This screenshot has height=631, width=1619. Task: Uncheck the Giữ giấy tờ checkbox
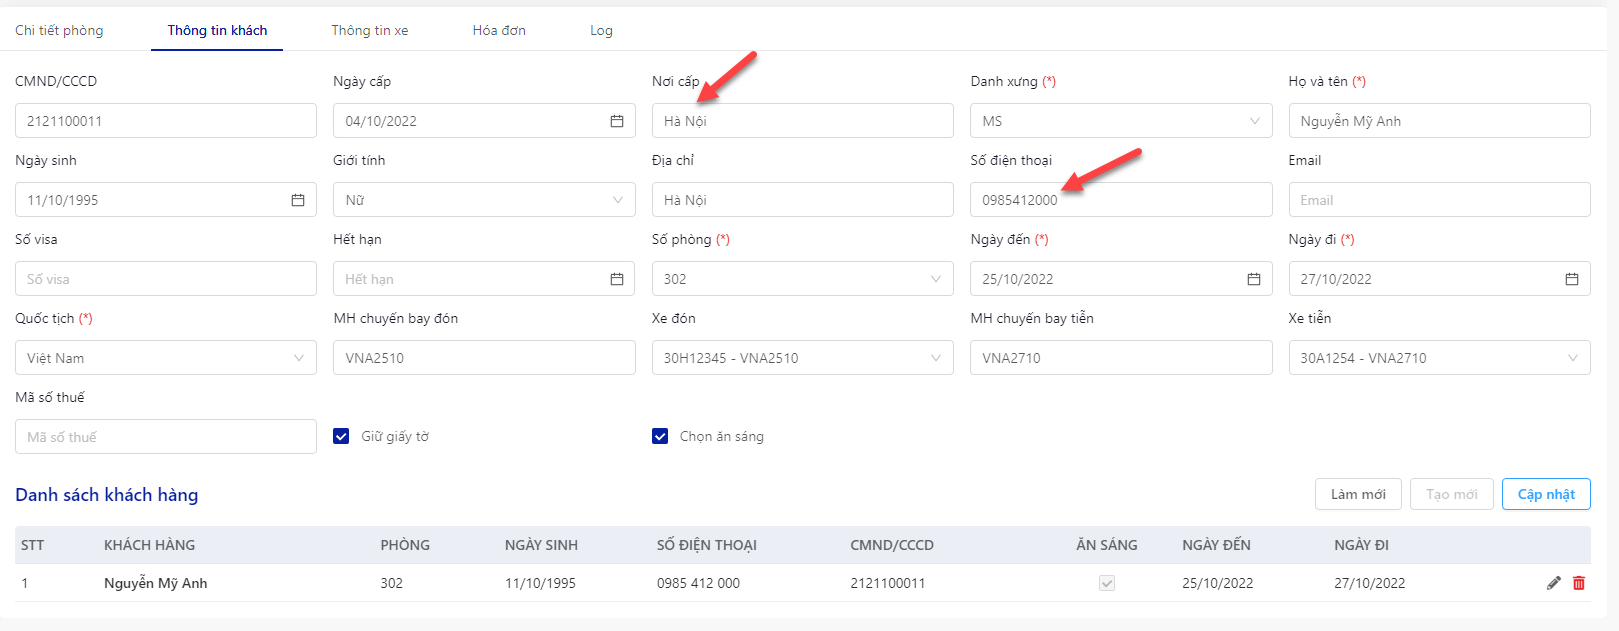click(341, 436)
